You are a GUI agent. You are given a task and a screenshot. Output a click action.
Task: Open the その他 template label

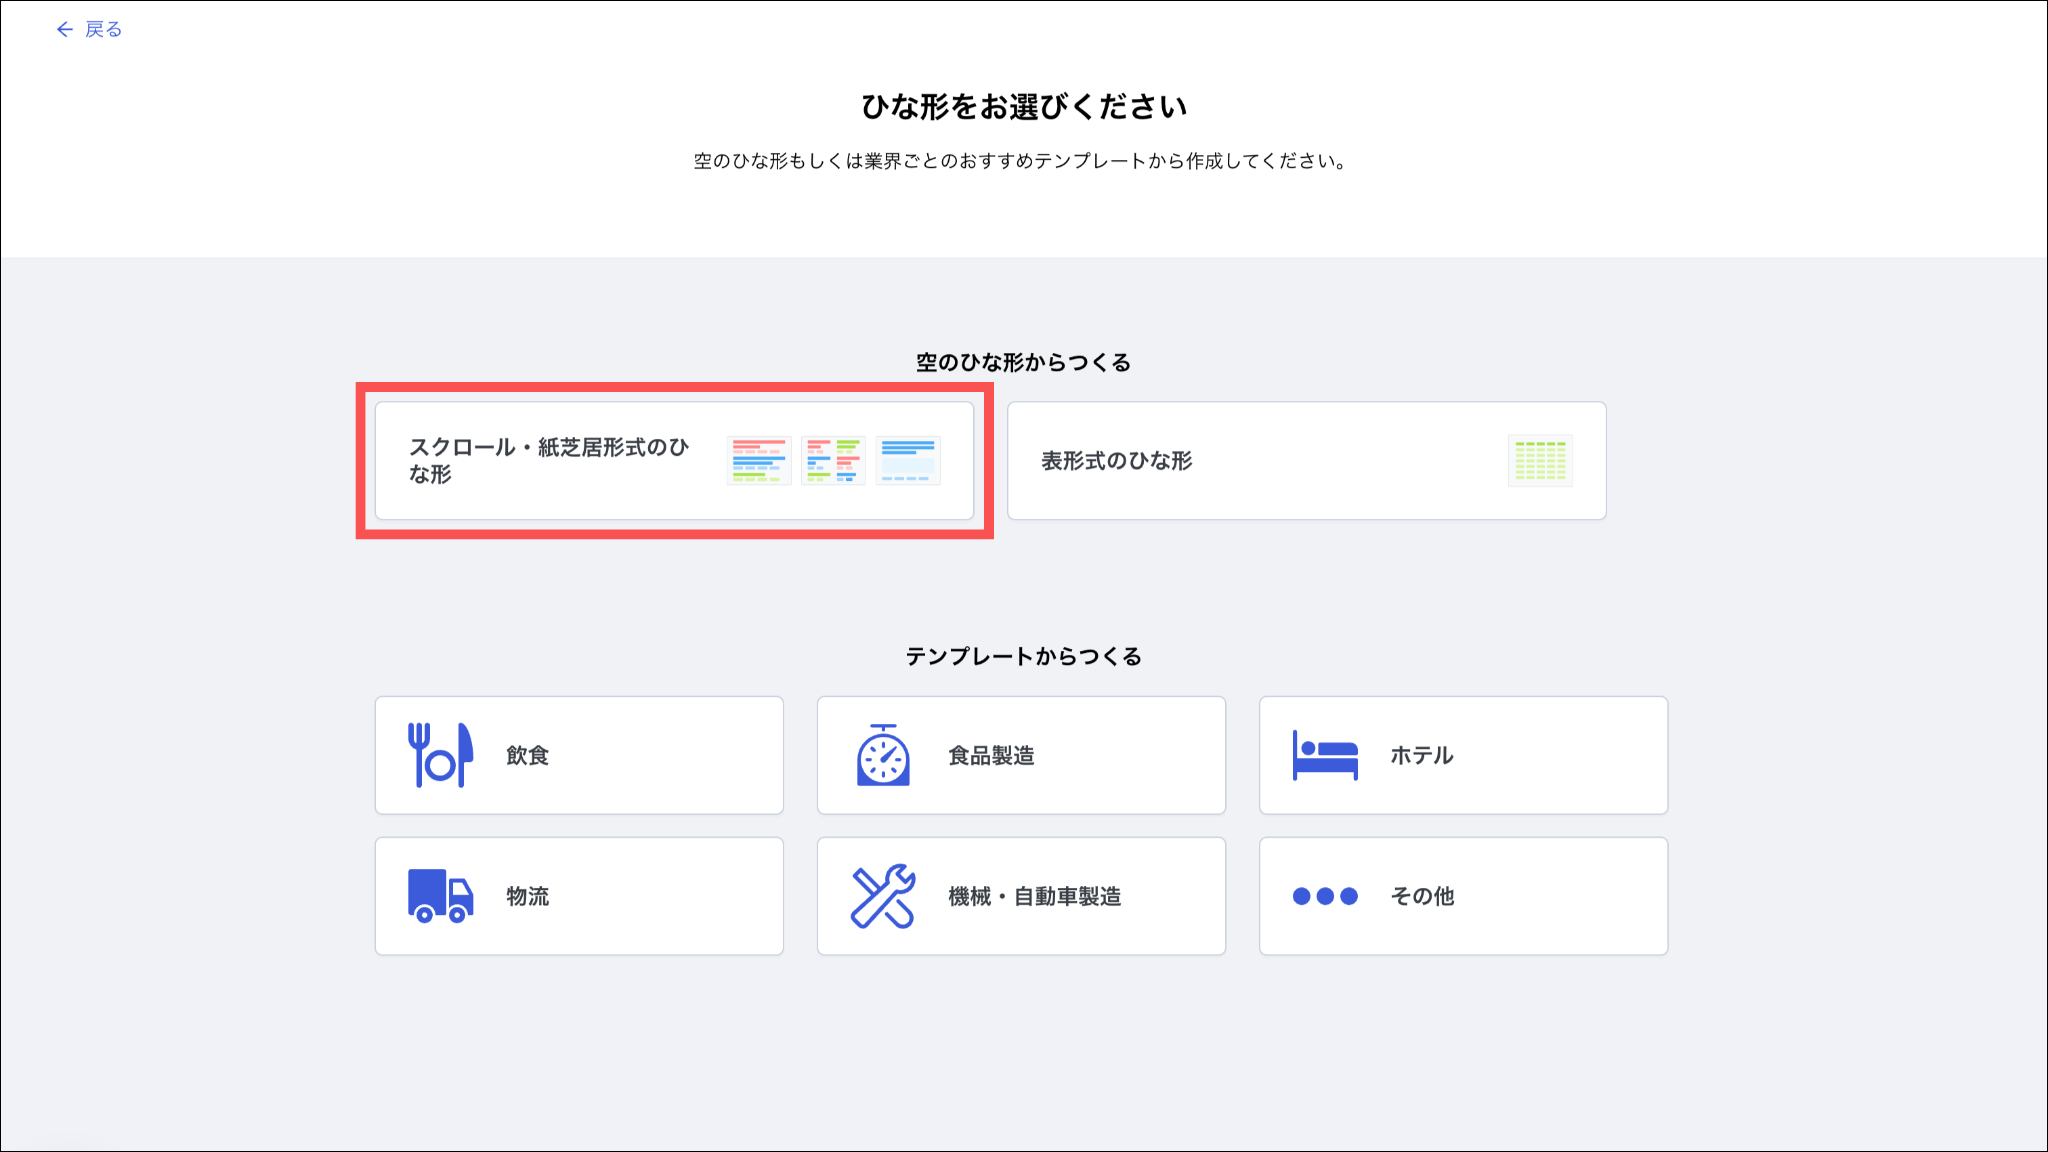click(x=1422, y=897)
